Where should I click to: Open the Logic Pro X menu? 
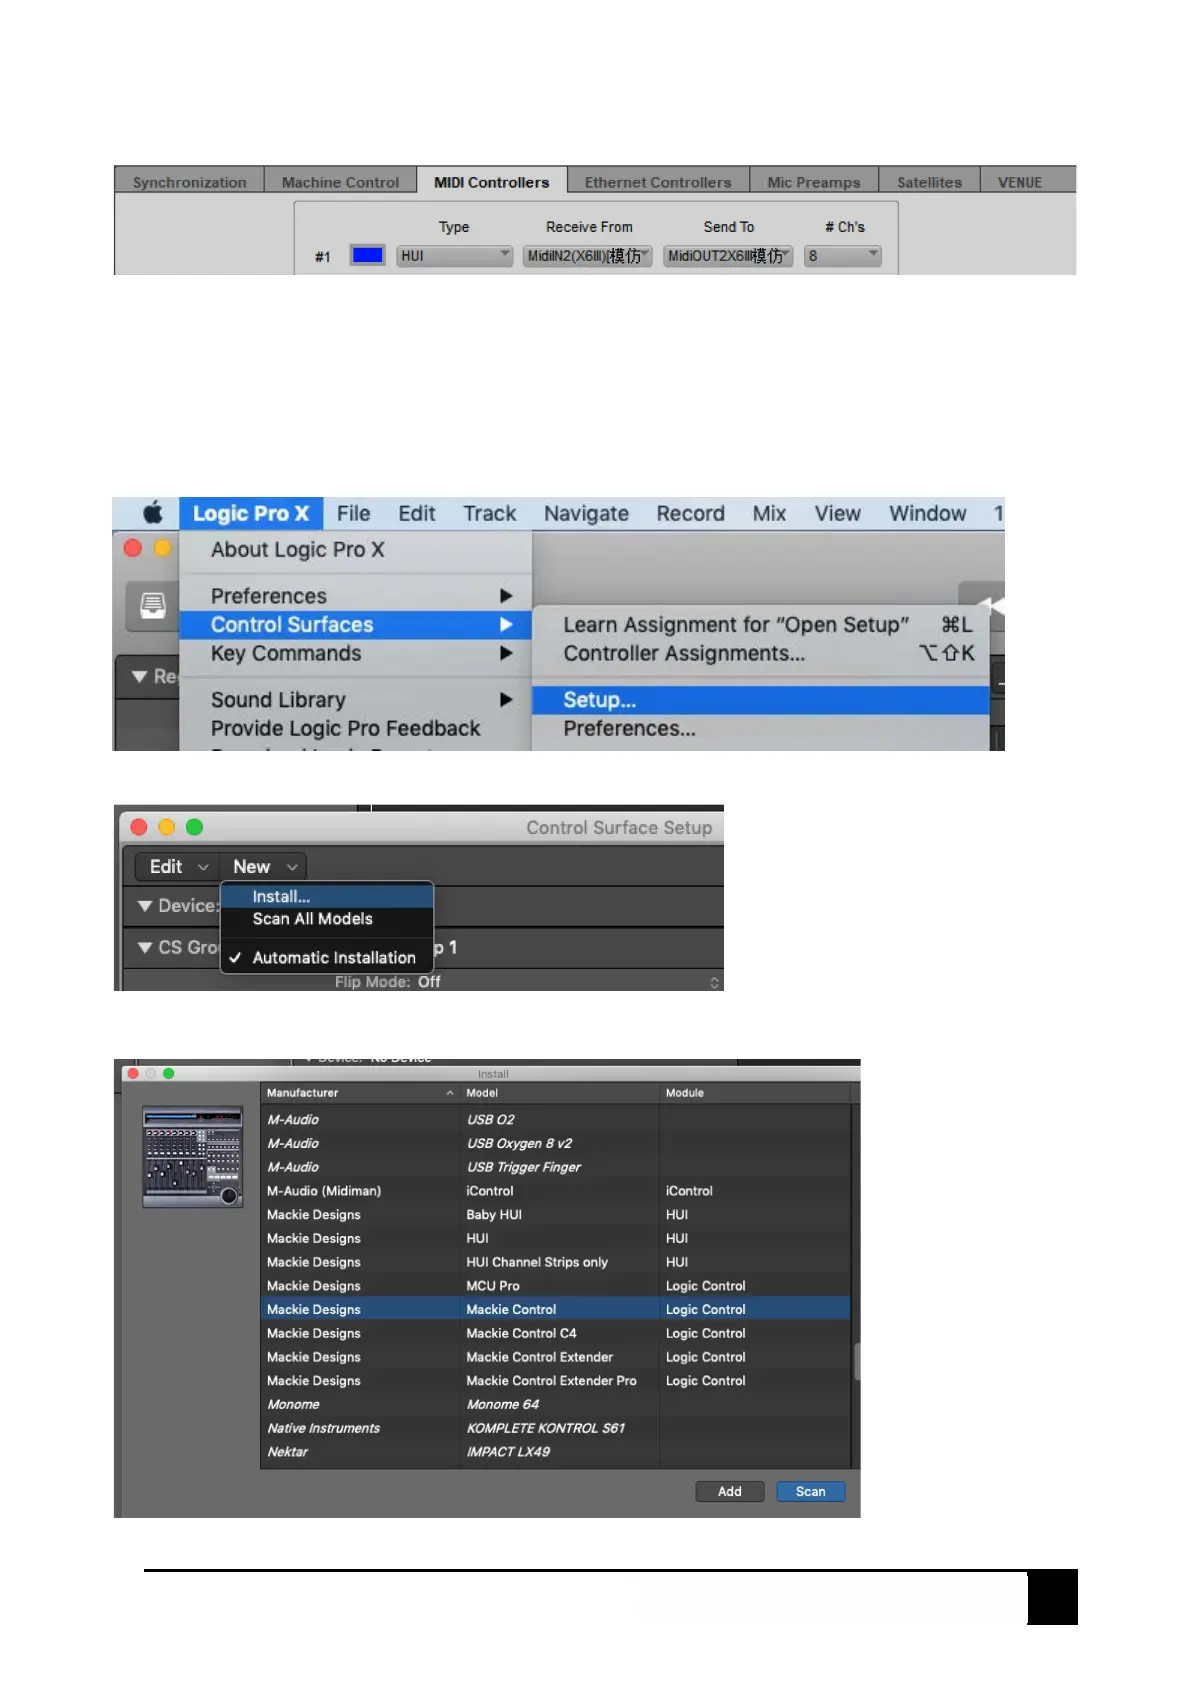251,513
